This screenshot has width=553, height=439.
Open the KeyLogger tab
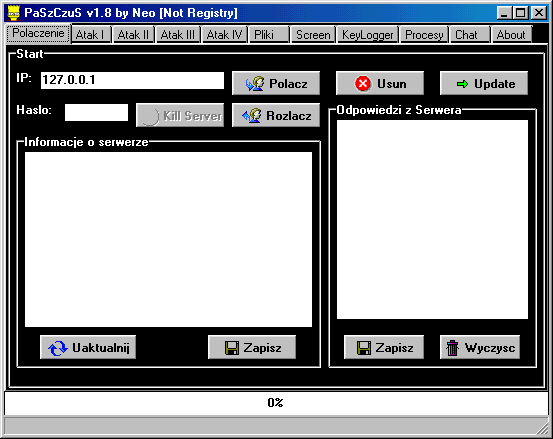(367, 35)
